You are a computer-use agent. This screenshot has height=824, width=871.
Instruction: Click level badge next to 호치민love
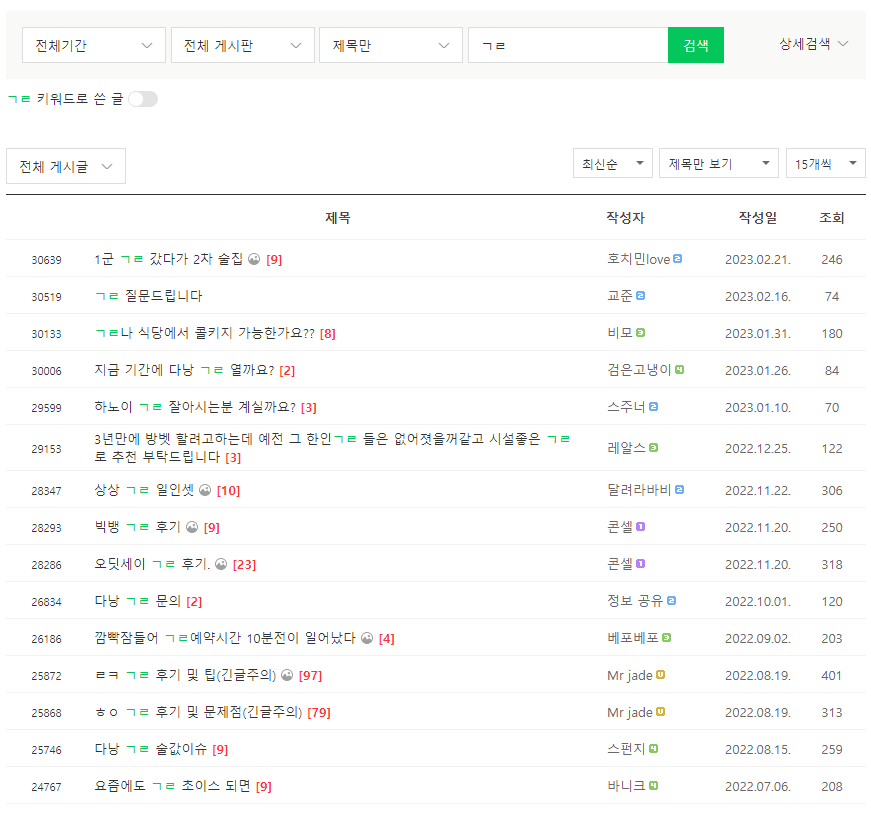(678, 259)
